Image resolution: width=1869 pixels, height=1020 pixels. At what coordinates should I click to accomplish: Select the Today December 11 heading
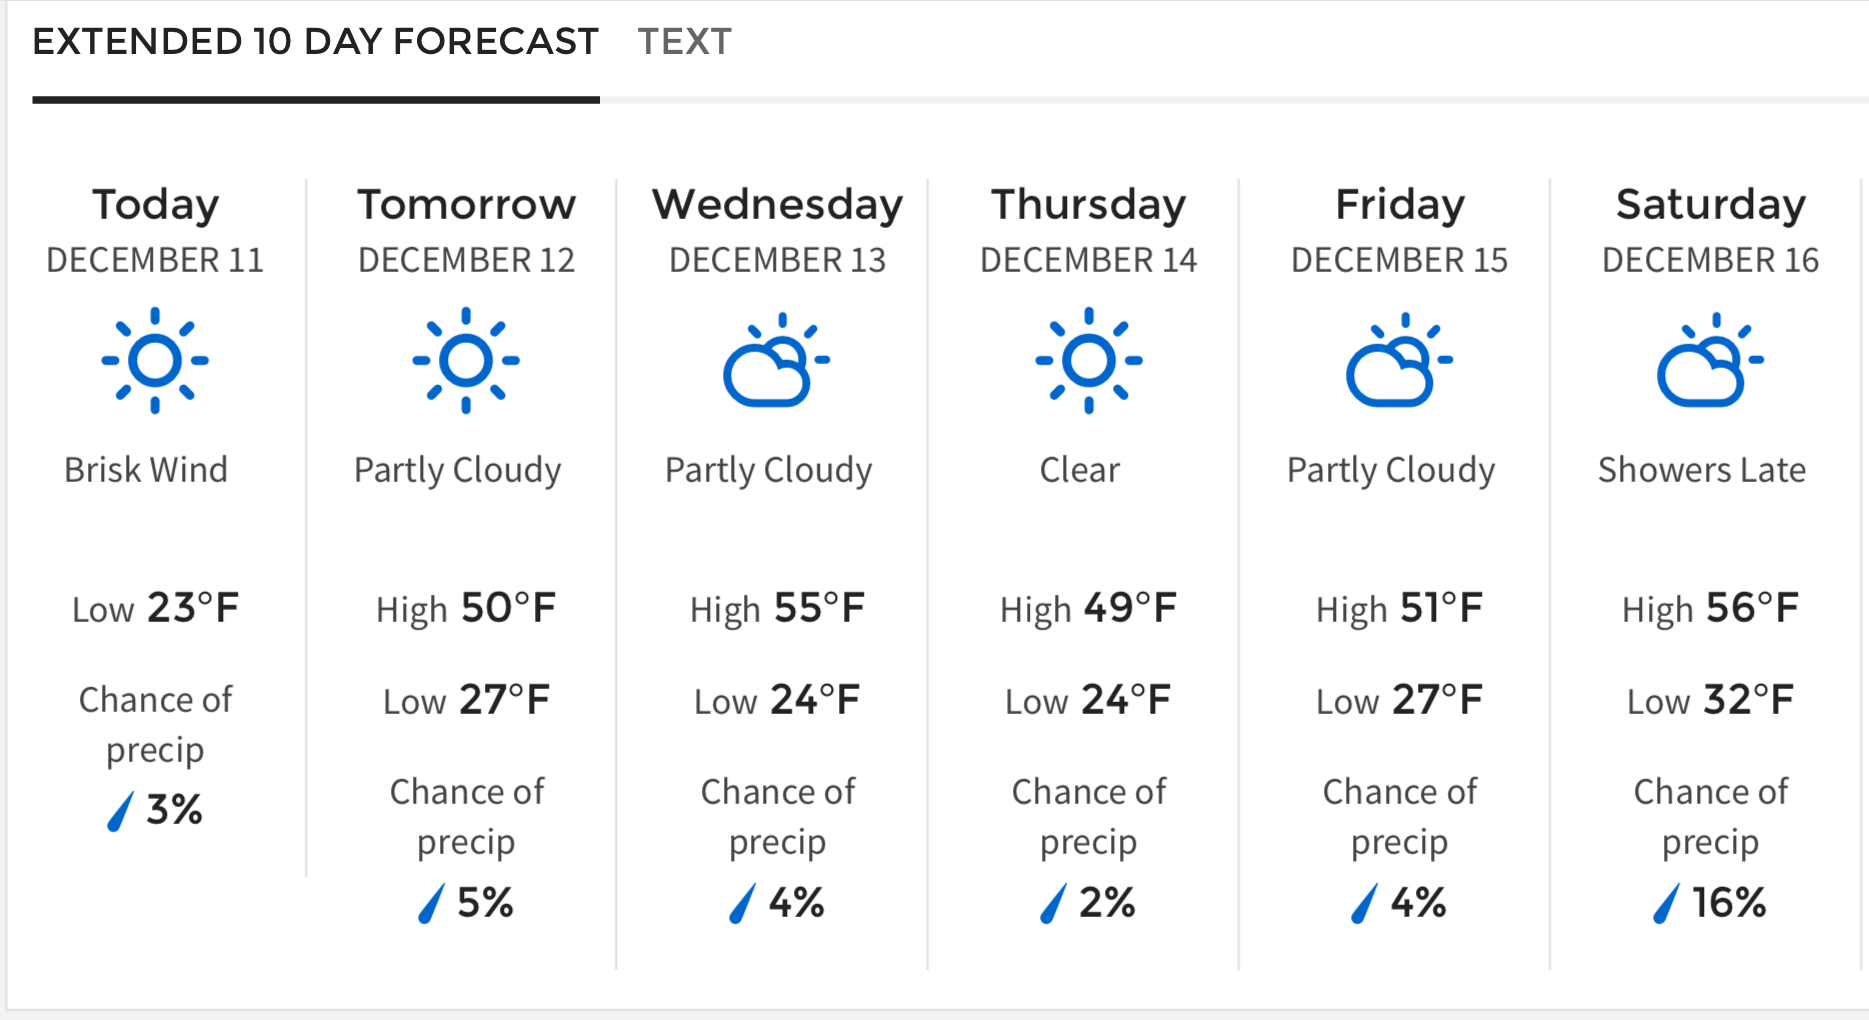coord(155,230)
